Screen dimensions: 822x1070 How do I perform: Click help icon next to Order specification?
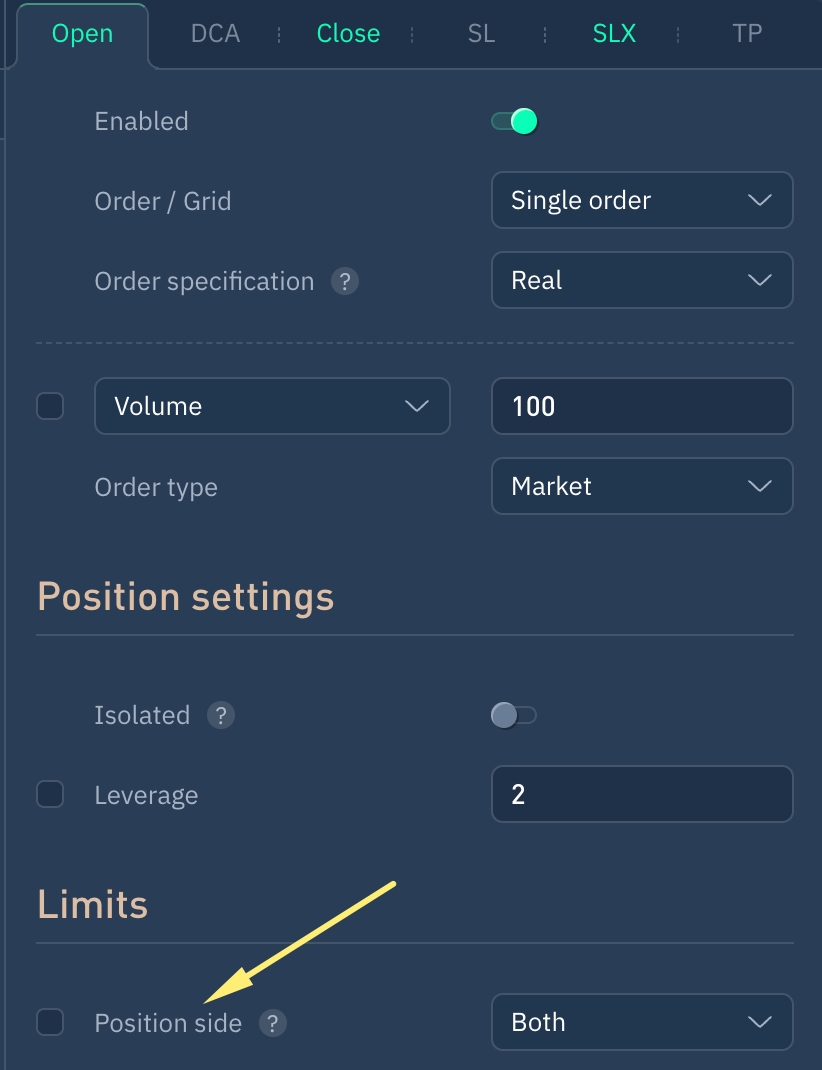[344, 282]
